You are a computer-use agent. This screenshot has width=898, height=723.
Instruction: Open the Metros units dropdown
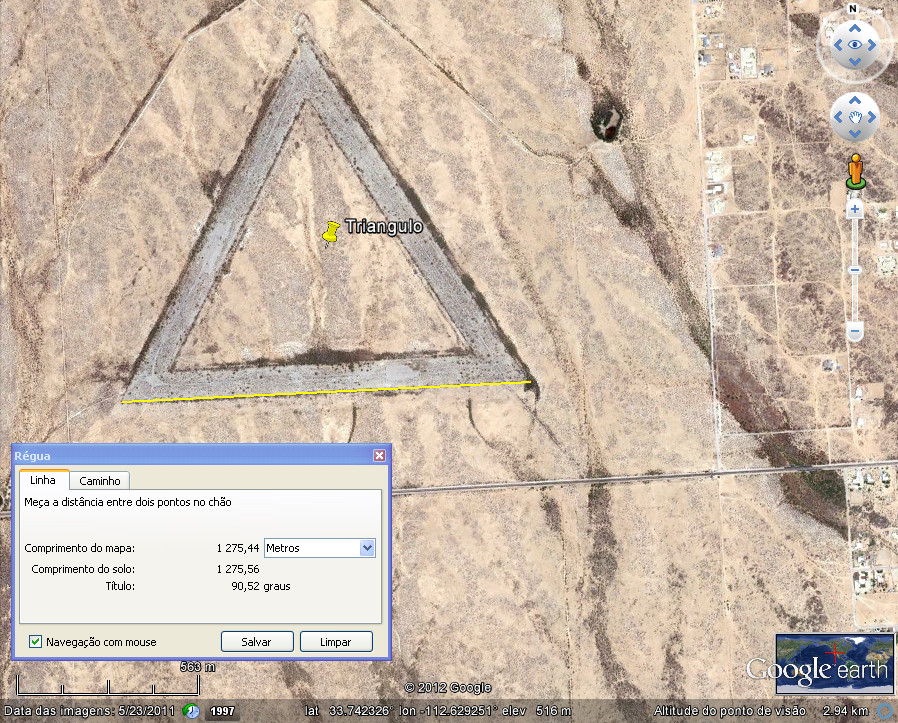366,548
